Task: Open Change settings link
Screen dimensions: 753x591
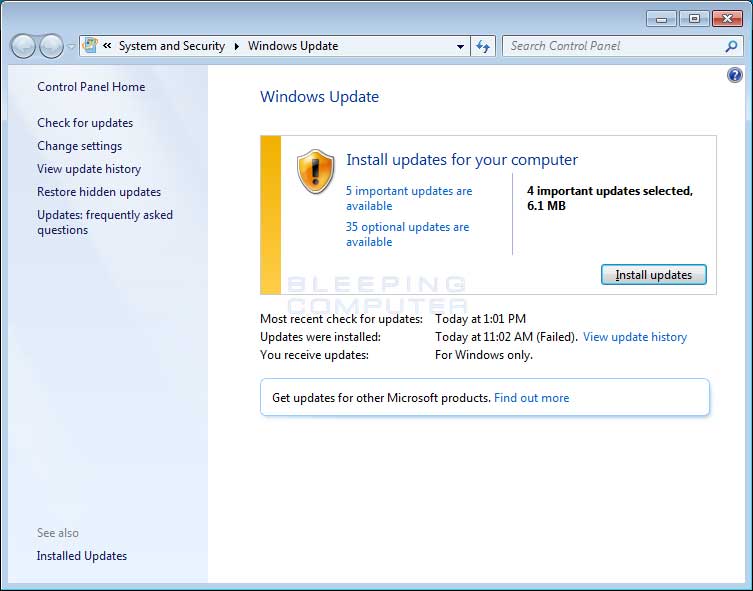Action: [x=80, y=146]
